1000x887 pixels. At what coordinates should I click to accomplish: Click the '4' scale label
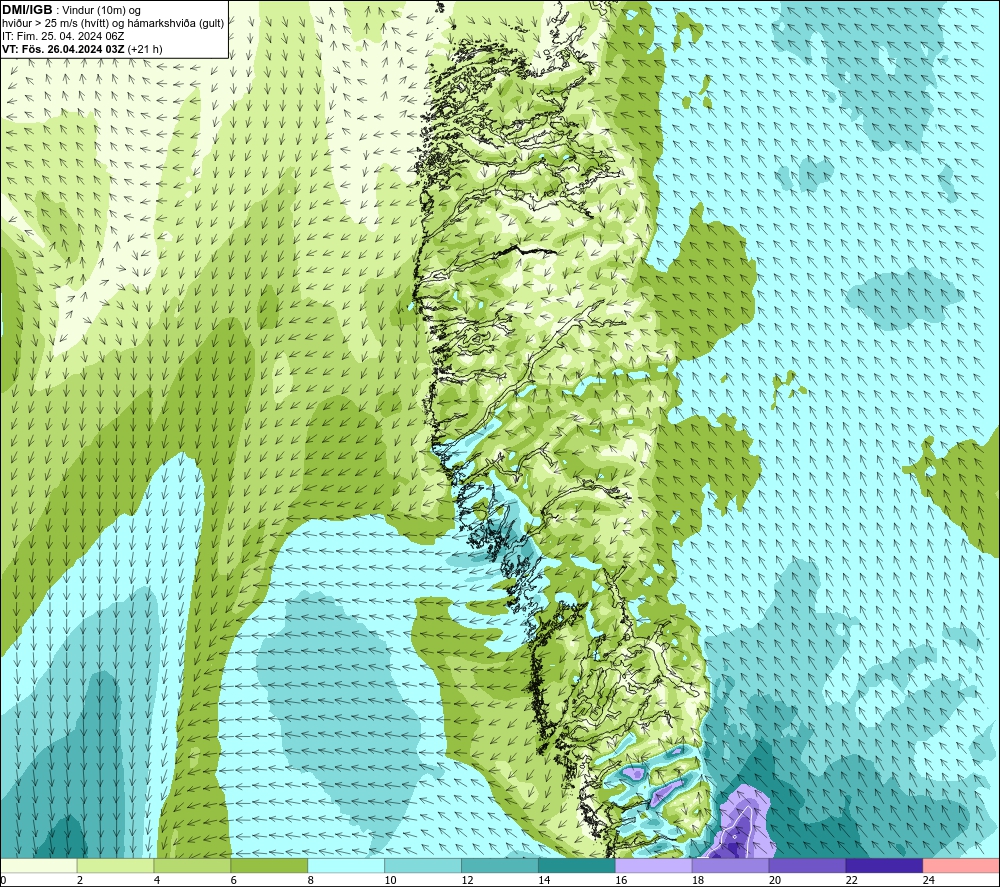tap(157, 880)
